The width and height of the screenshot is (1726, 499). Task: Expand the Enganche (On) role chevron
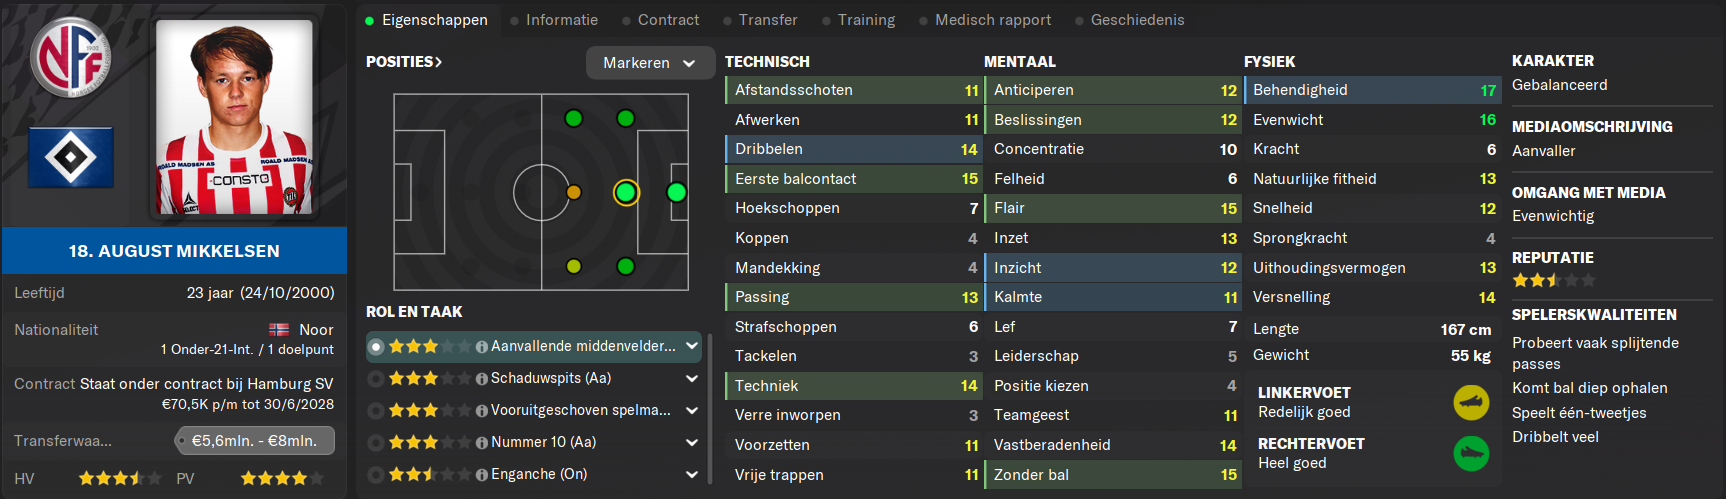[x=692, y=475]
